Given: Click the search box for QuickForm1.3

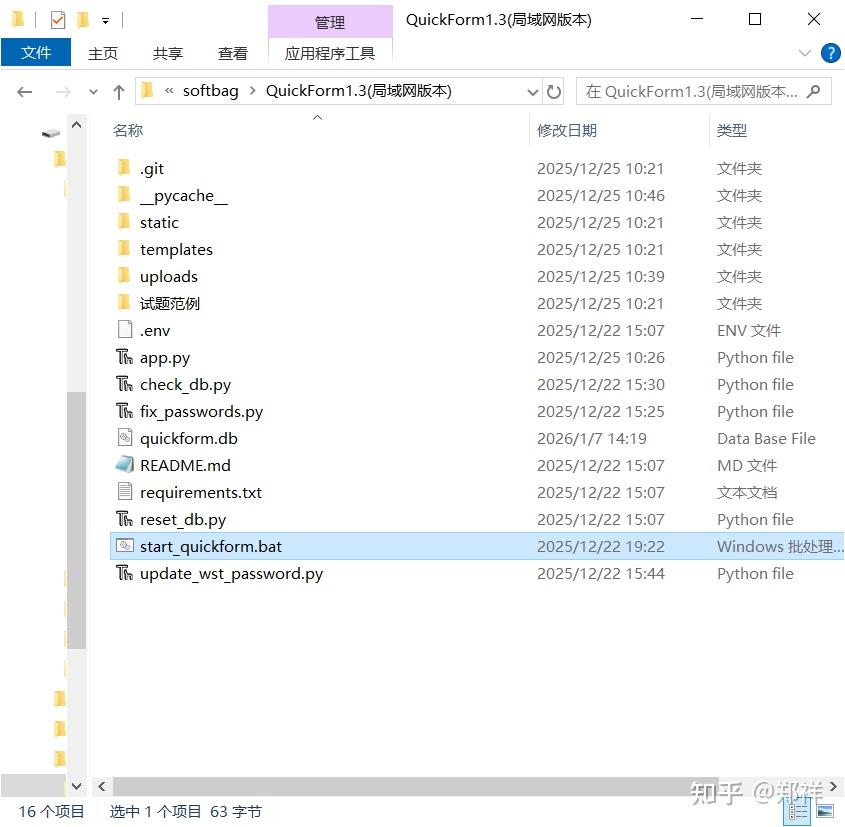Looking at the screenshot, I should 703,92.
